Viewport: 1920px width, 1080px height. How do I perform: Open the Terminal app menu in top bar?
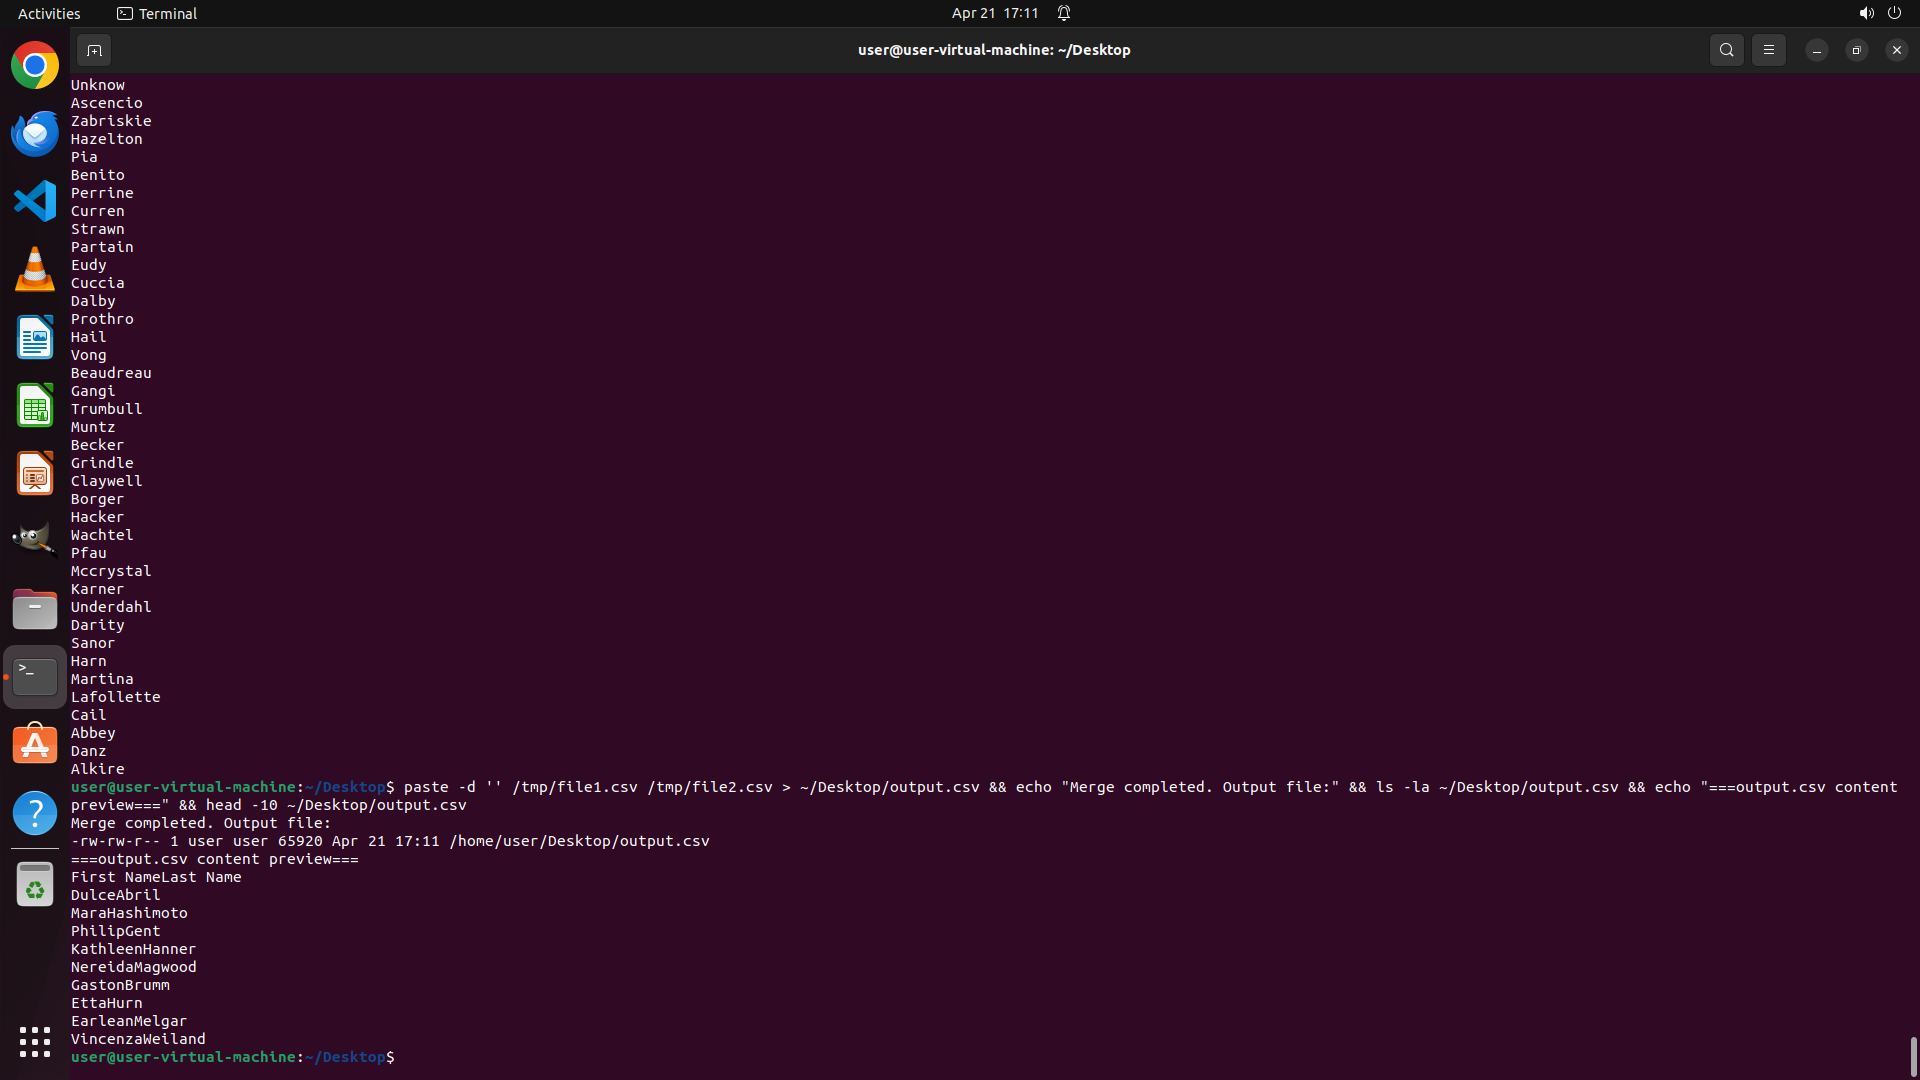[x=157, y=13]
